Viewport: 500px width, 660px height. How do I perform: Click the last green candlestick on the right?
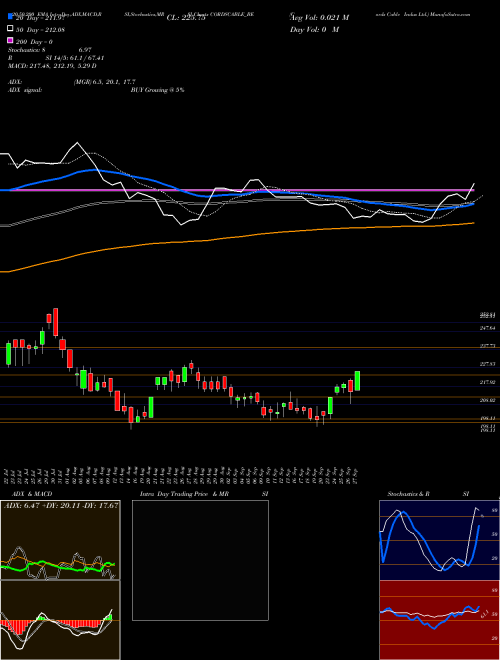pos(357,381)
